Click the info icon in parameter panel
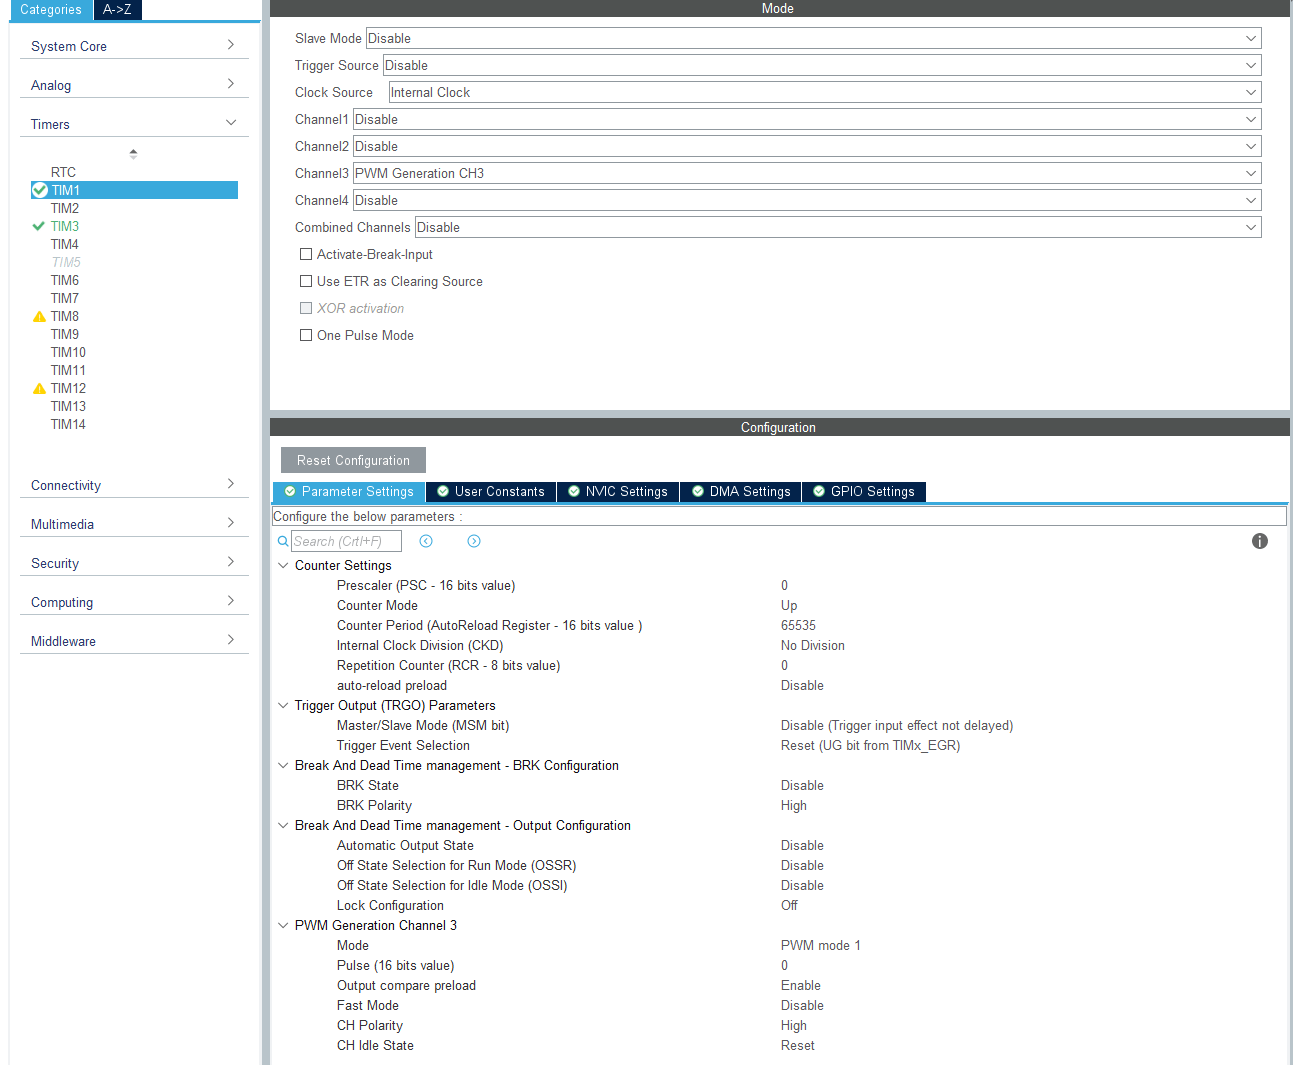This screenshot has width=1293, height=1065. pyautogui.click(x=1259, y=541)
